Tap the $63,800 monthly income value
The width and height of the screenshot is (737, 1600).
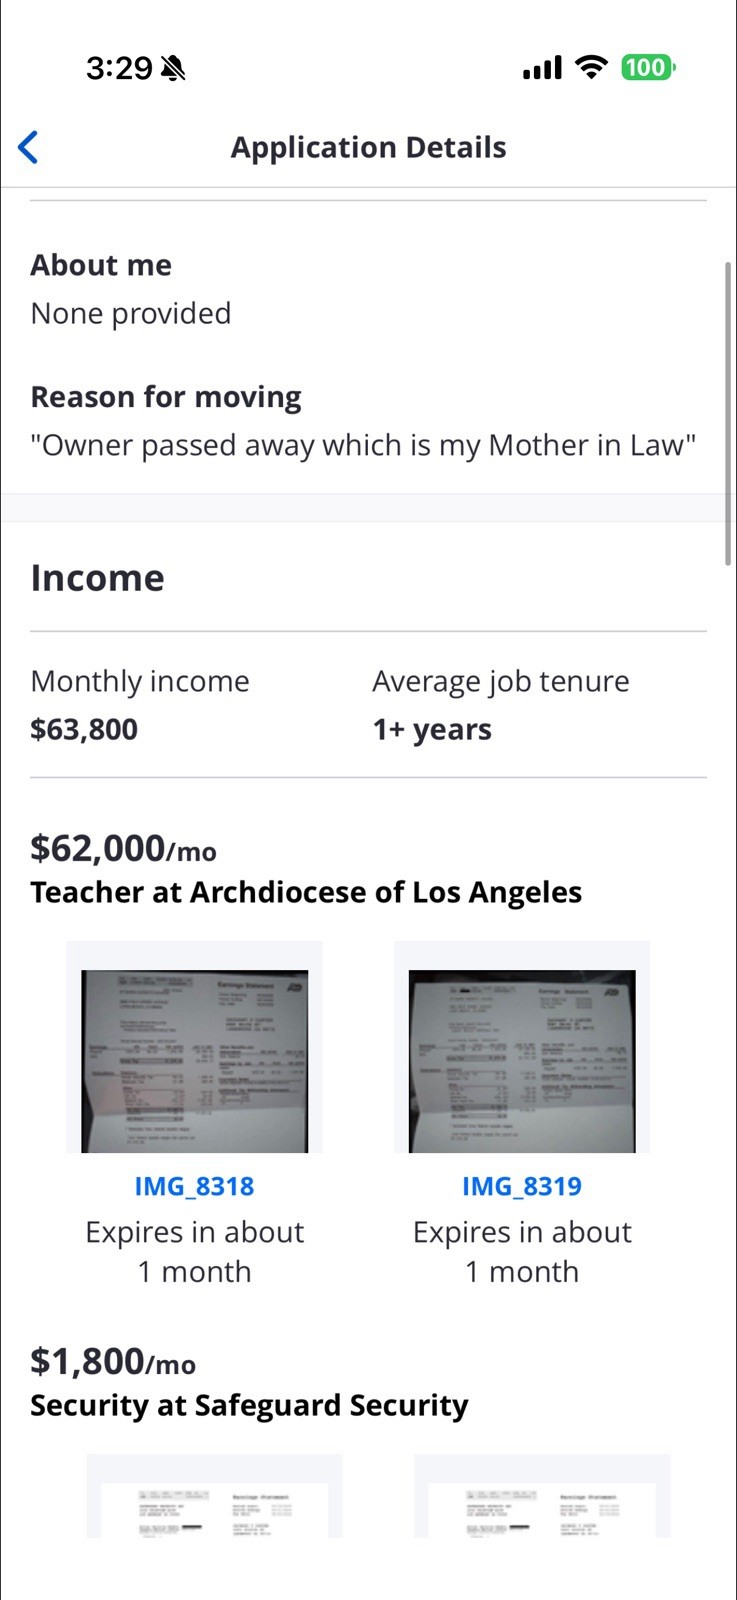coord(84,729)
